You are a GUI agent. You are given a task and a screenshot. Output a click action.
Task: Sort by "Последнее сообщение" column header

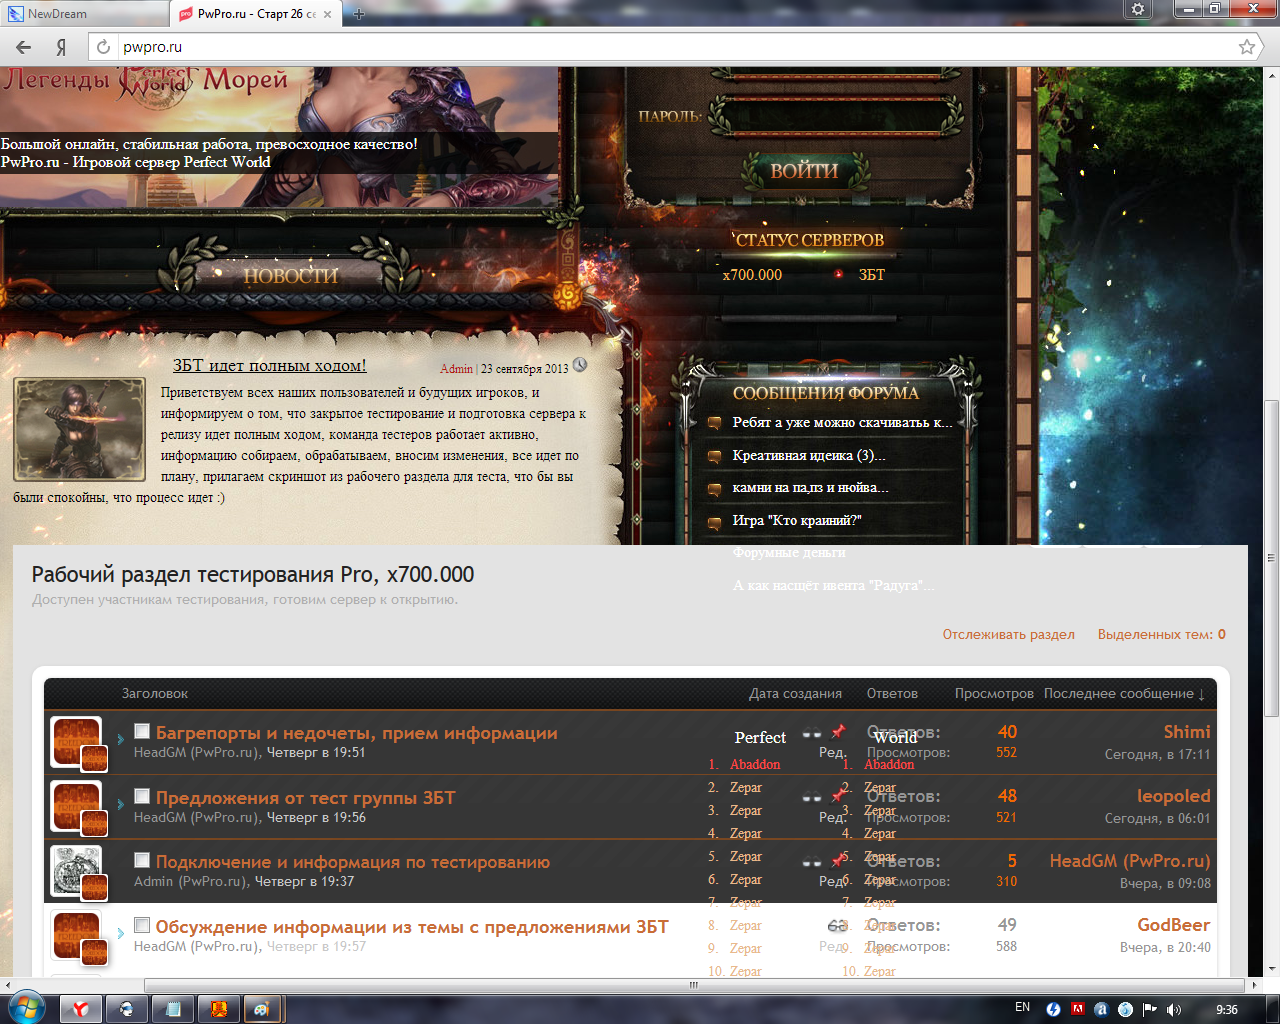1123,694
